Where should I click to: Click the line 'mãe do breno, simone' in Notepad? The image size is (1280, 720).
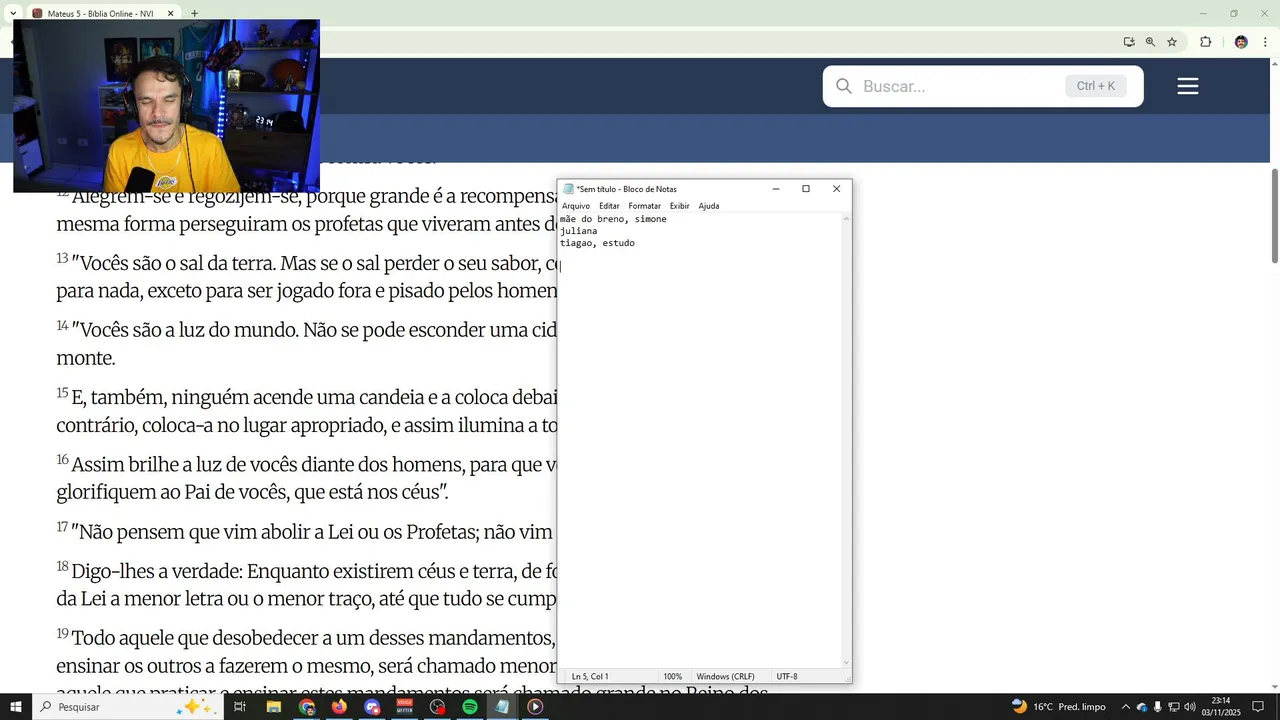tap(613, 219)
